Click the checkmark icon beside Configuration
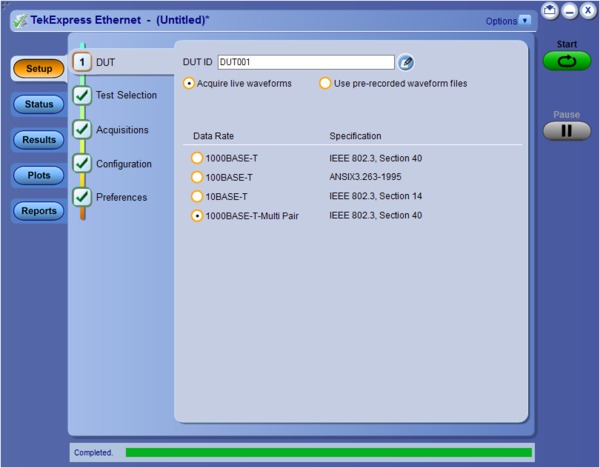The width and height of the screenshot is (600, 468). coord(82,163)
